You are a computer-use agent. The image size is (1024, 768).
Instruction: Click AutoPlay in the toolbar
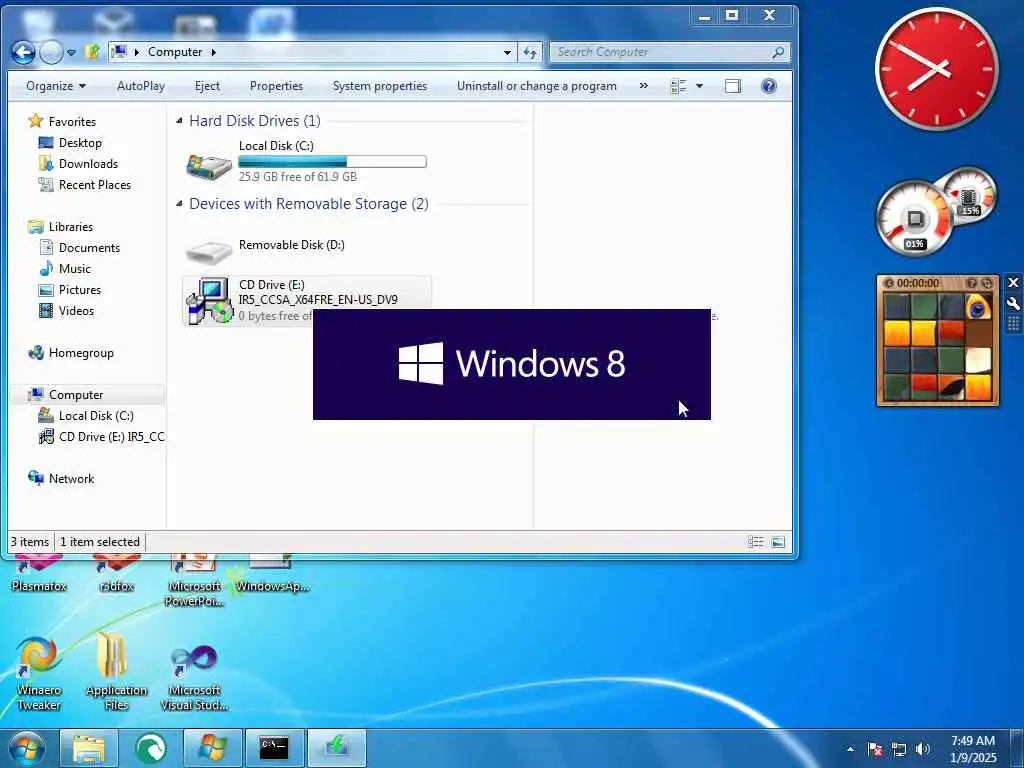(141, 86)
